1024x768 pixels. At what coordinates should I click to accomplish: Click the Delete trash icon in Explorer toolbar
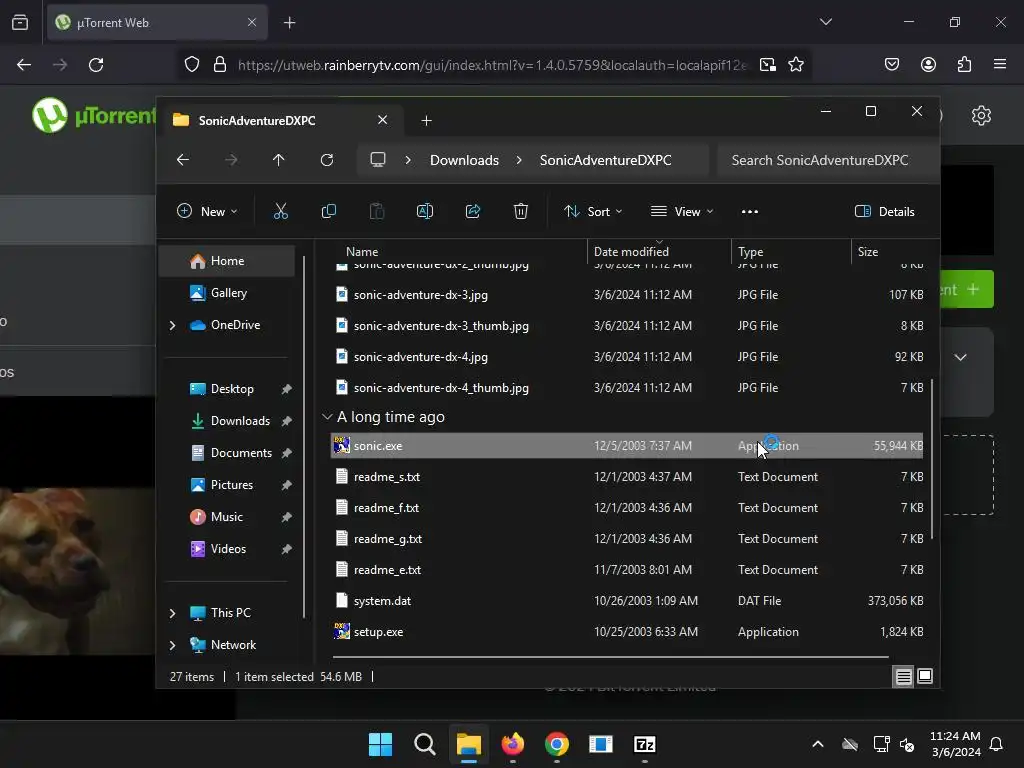[520, 211]
